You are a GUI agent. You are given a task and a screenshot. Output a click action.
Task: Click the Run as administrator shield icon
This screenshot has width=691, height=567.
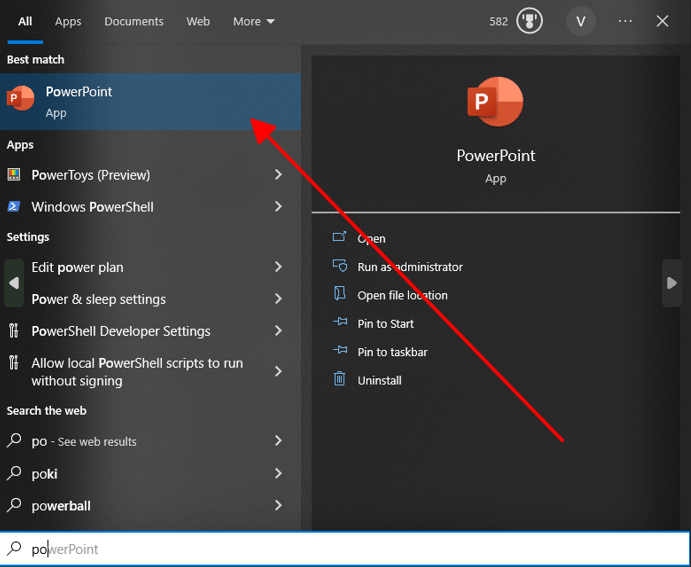tap(339, 267)
